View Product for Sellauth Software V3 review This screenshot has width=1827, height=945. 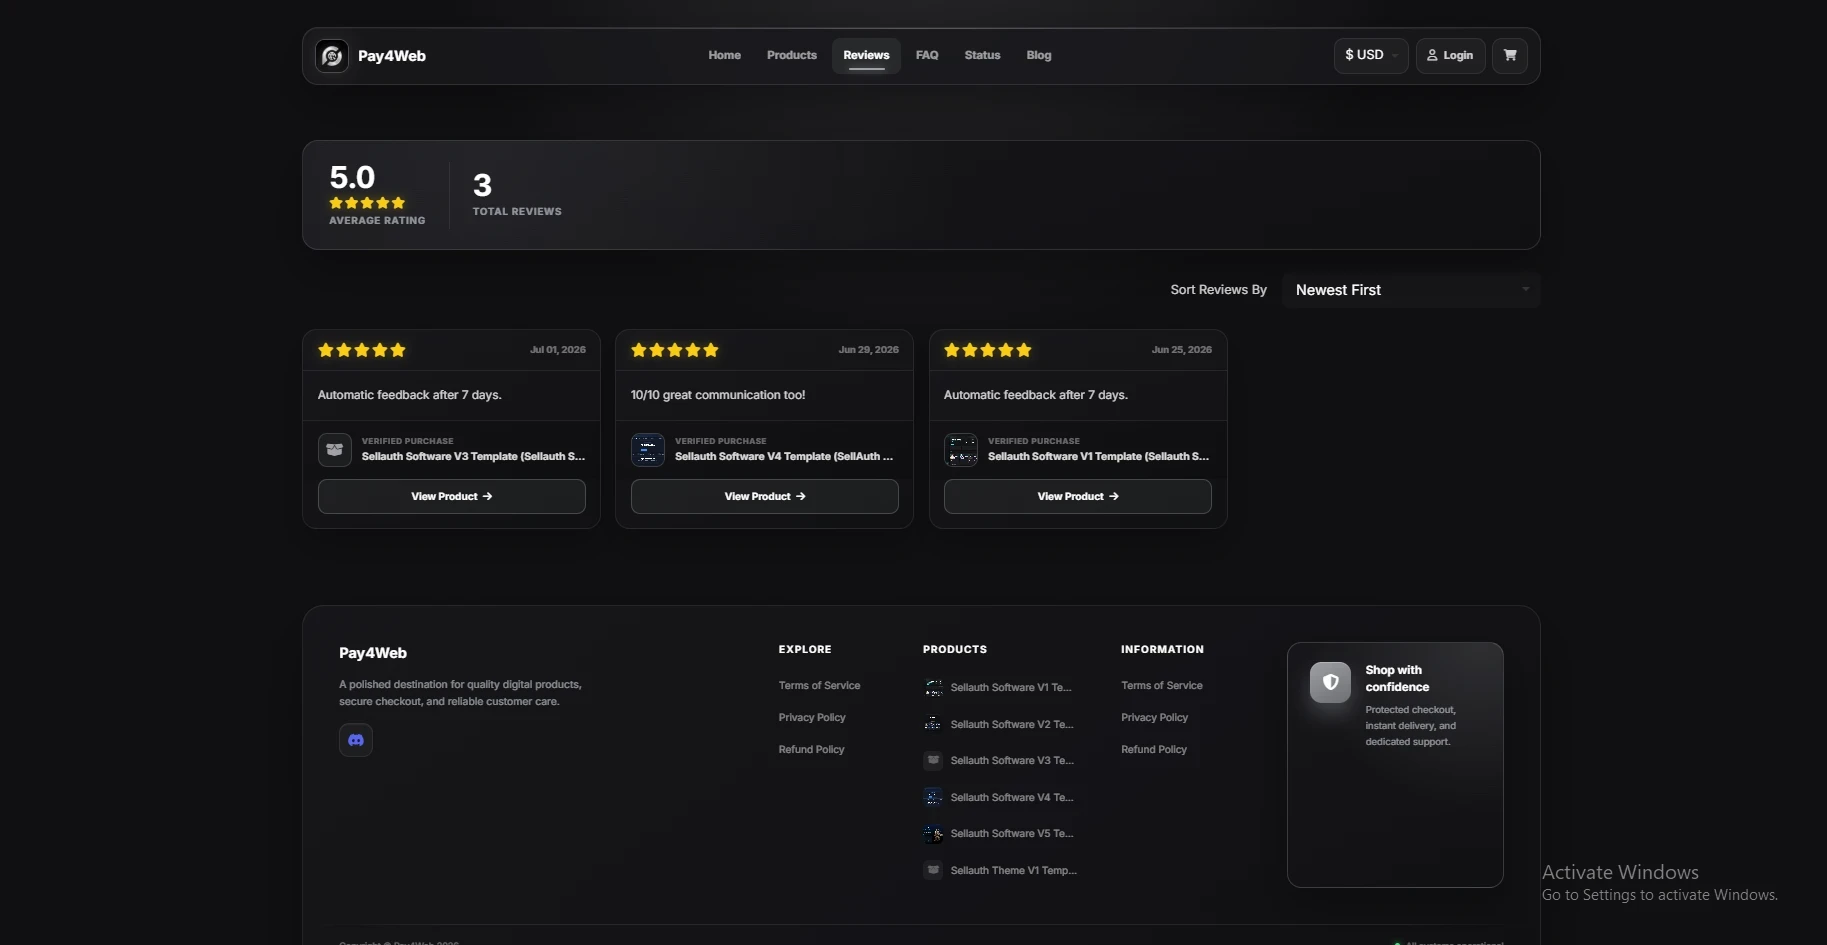click(452, 497)
